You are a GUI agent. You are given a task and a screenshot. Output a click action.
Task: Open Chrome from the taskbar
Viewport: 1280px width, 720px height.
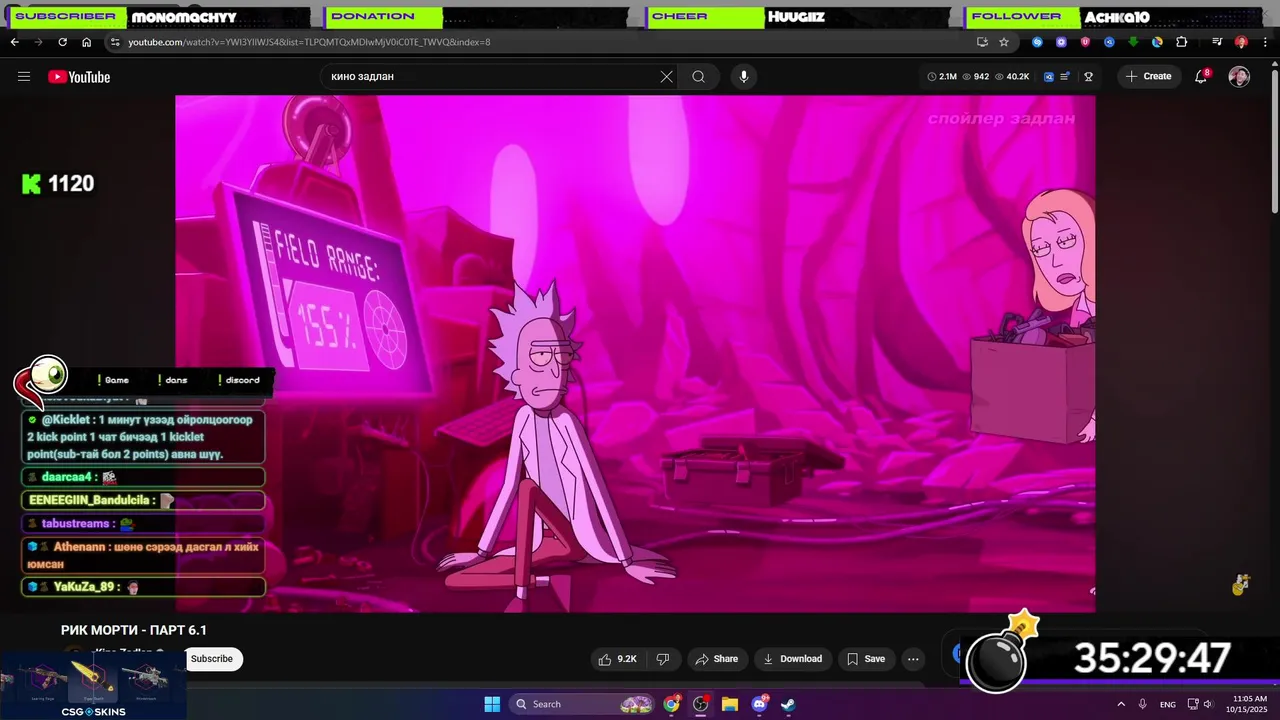point(672,704)
